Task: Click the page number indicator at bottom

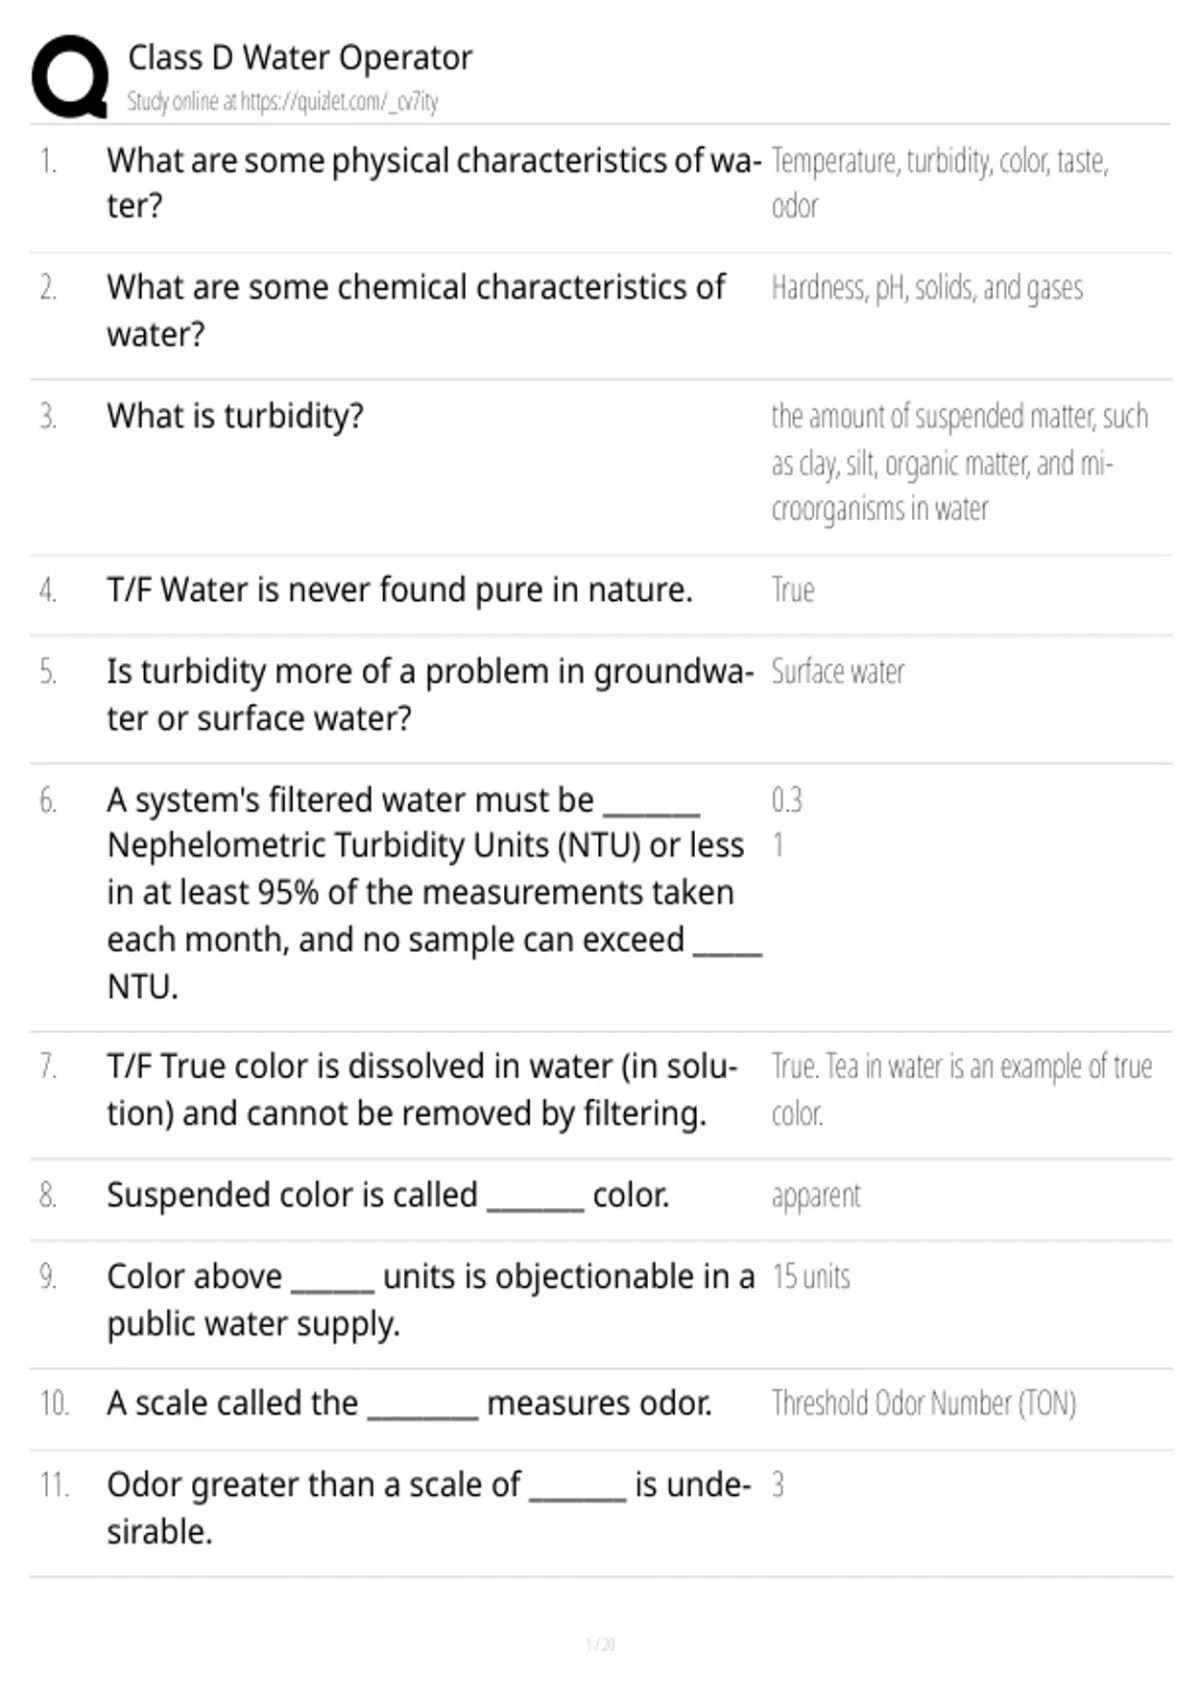Action: pyautogui.click(x=600, y=1644)
